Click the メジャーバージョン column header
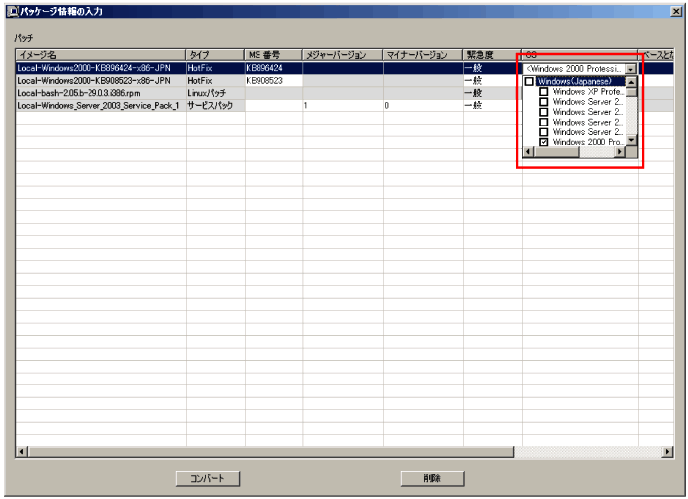Viewport: 688px width, 499px height. pos(342,55)
